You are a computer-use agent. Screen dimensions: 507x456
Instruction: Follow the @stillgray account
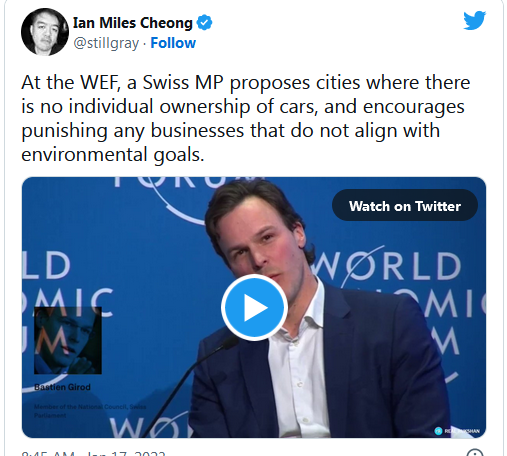[x=173, y=43]
